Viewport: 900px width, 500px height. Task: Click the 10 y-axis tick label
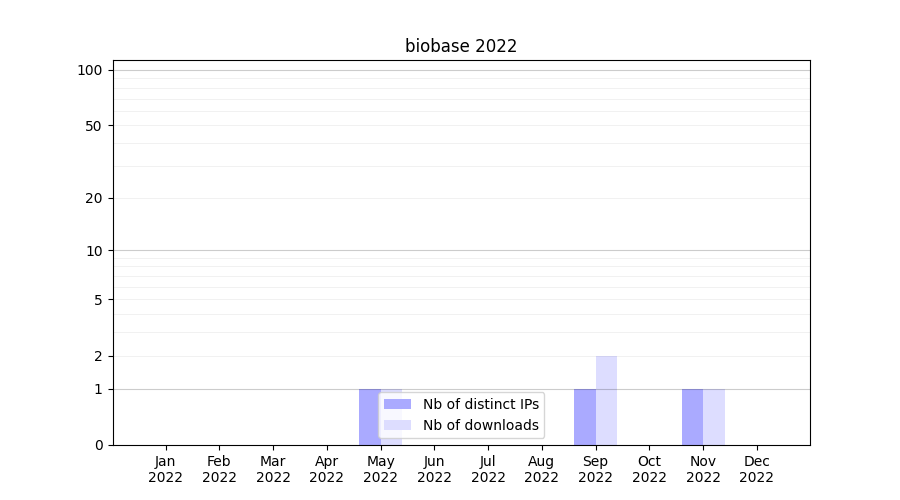(94, 251)
